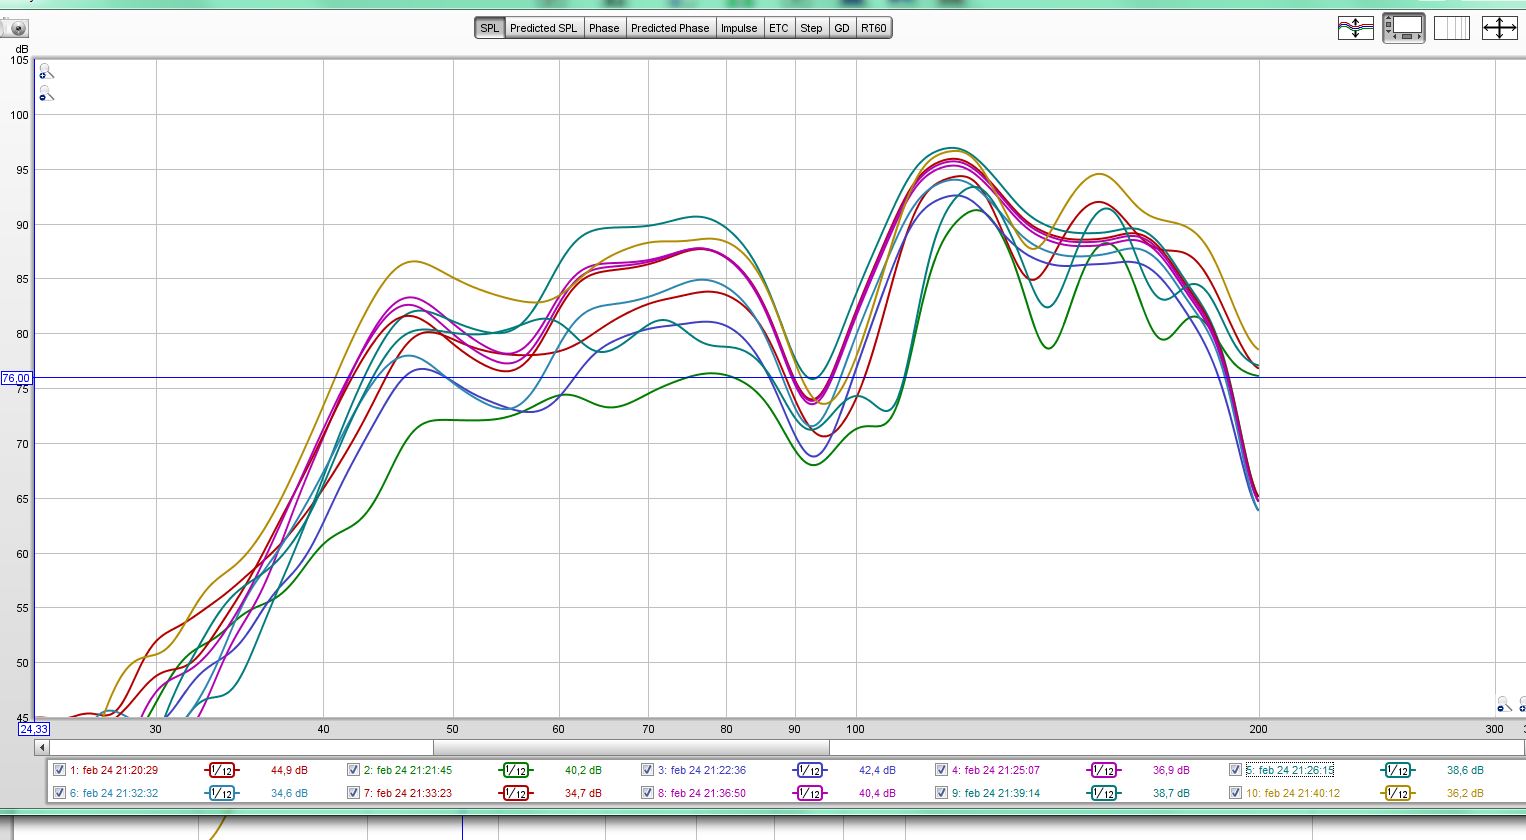Click the frequency axis gridlines icon

click(1451, 28)
